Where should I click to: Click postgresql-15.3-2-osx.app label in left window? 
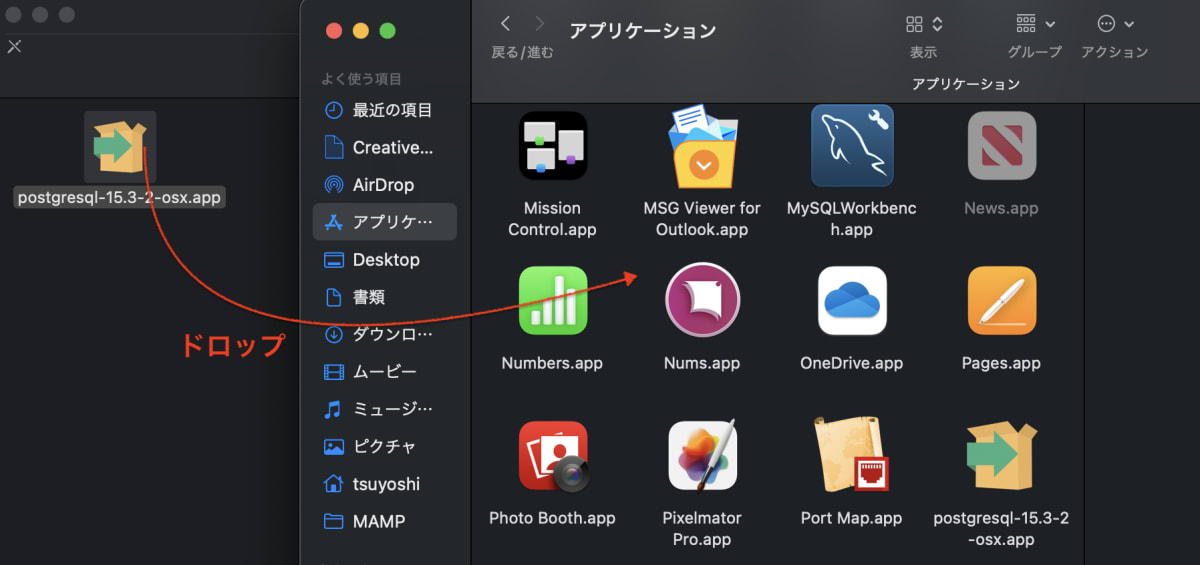pos(120,198)
